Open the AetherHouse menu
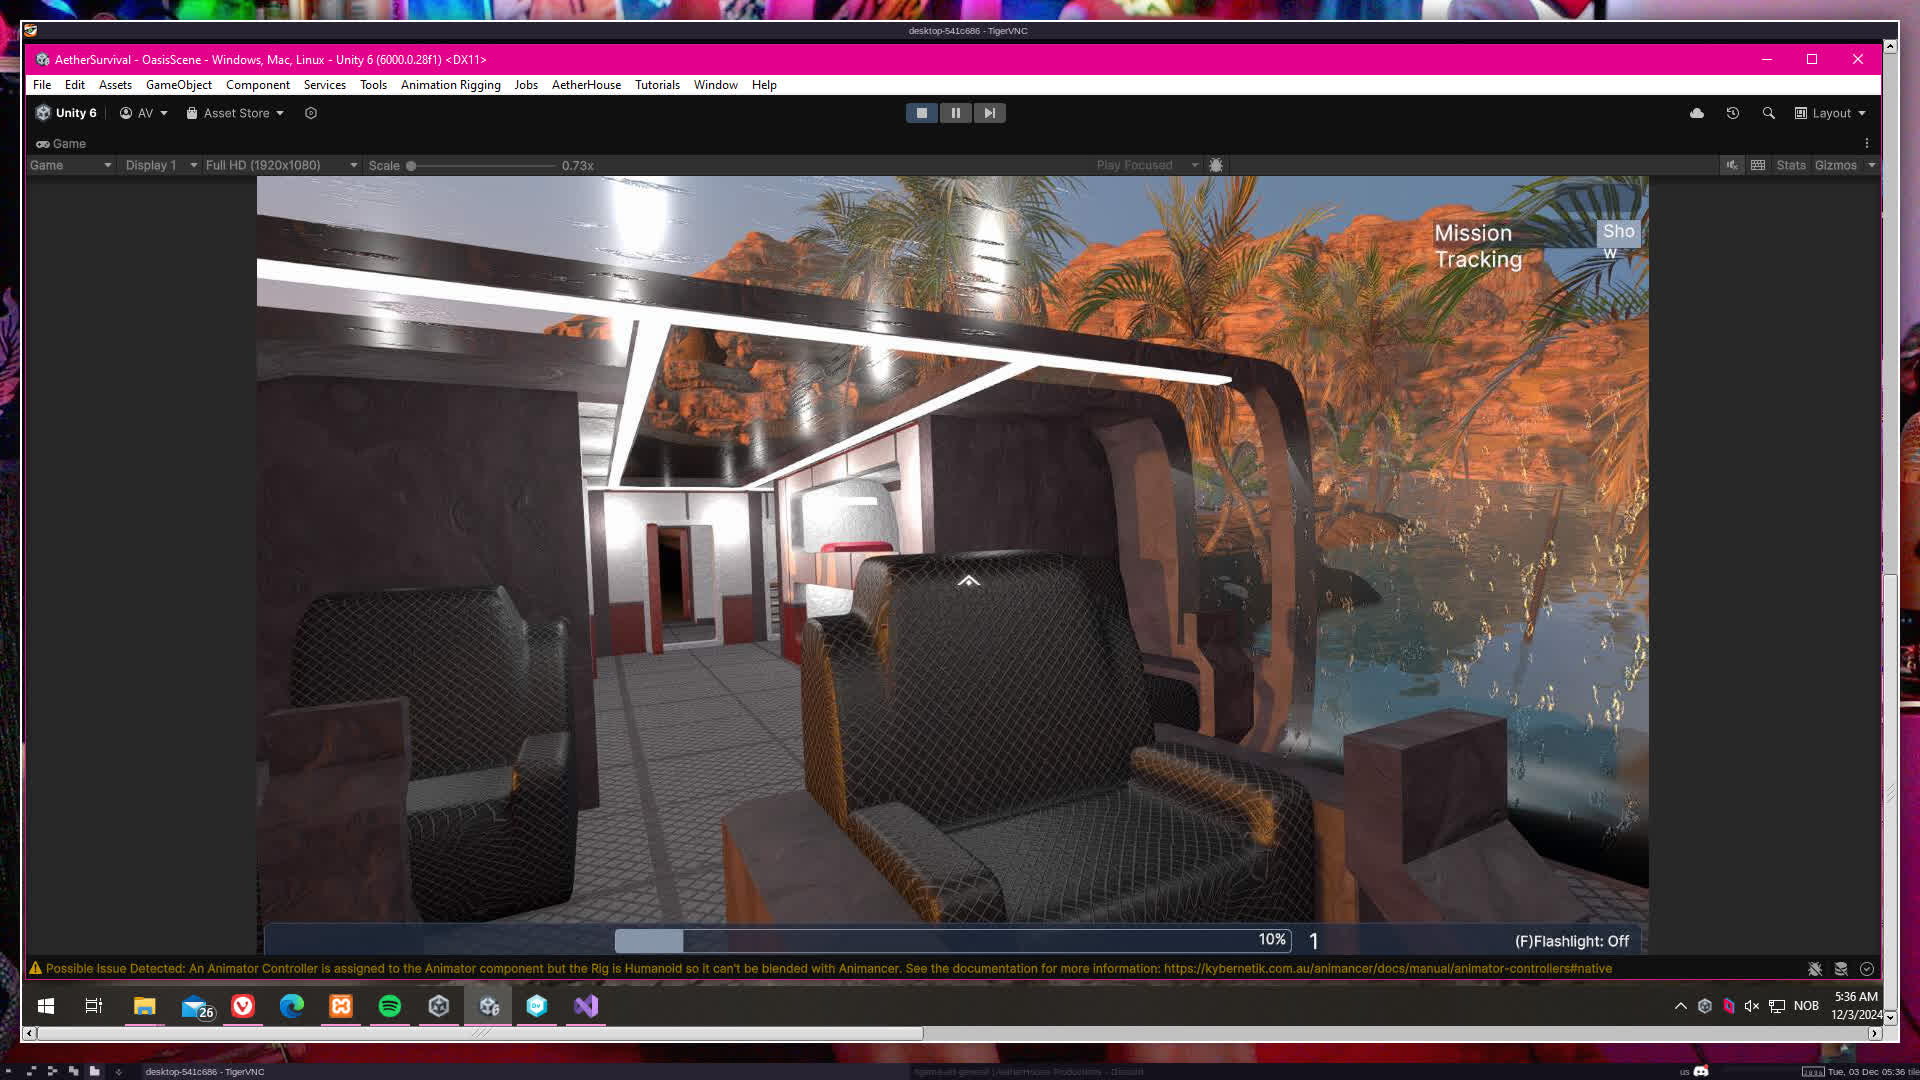This screenshot has height=1080, width=1920. point(586,85)
